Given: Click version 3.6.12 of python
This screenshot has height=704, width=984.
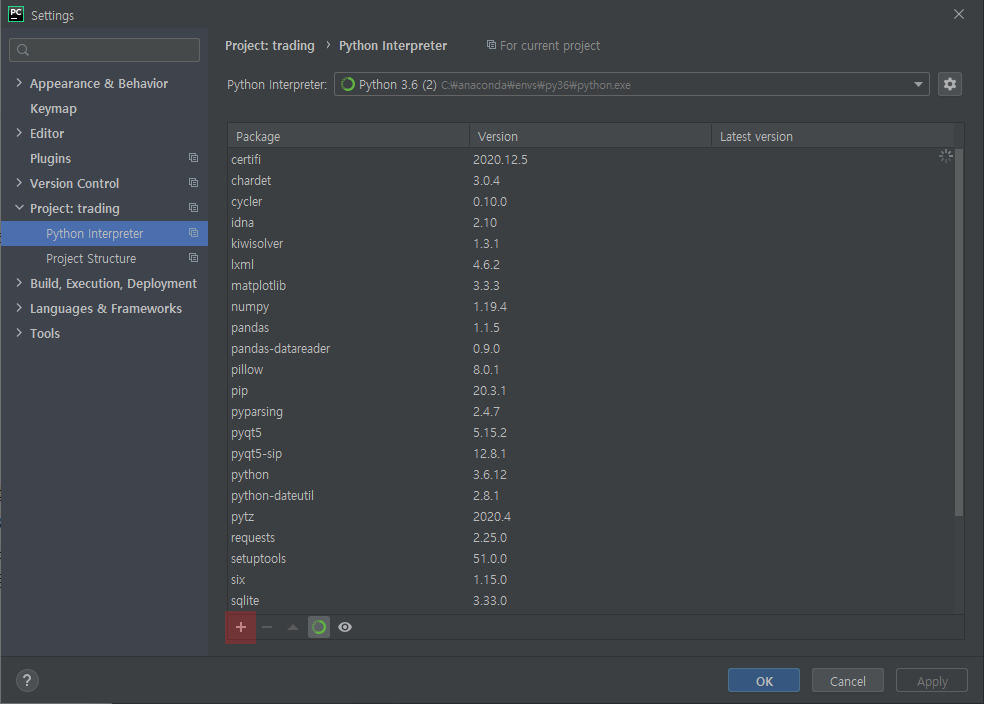Looking at the screenshot, I should (489, 475).
